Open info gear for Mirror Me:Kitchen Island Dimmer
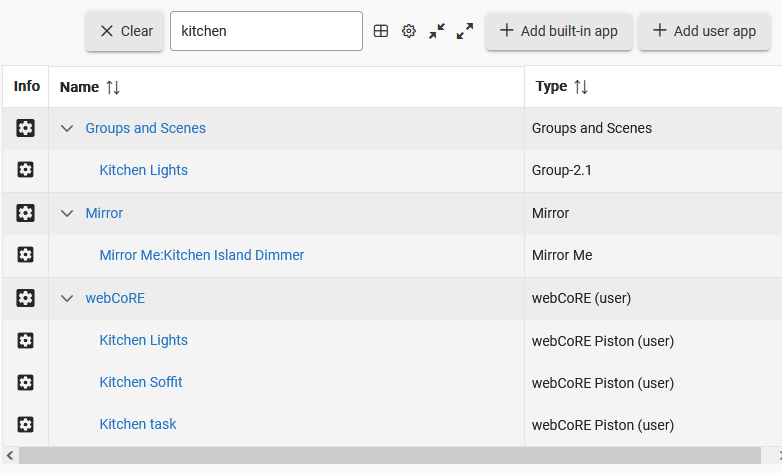 pos(25,255)
